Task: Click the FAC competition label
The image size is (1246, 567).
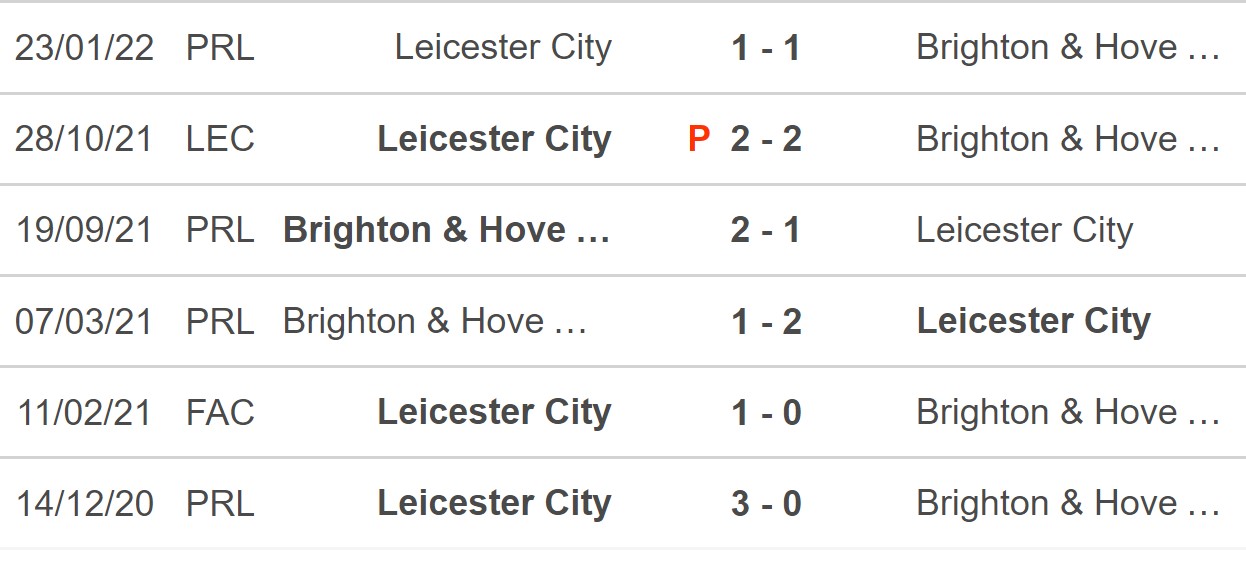Action: click(220, 412)
